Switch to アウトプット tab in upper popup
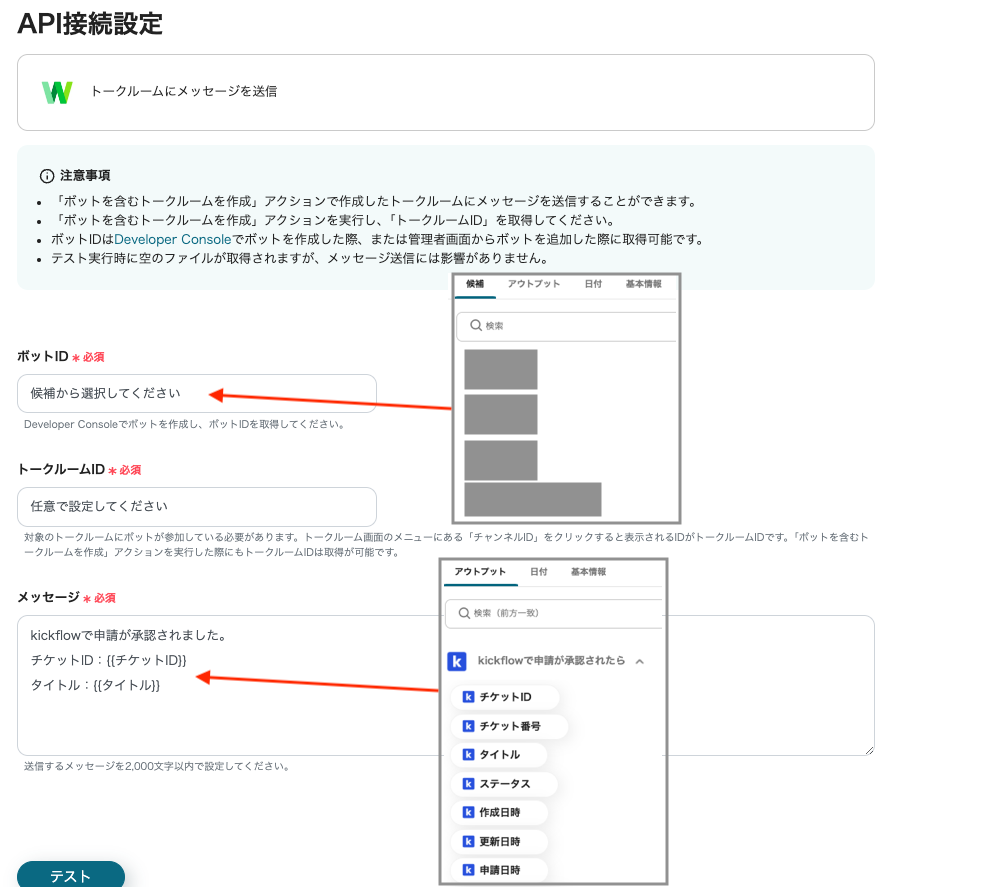Image resolution: width=990 pixels, height=887 pixels. point(534,284)
